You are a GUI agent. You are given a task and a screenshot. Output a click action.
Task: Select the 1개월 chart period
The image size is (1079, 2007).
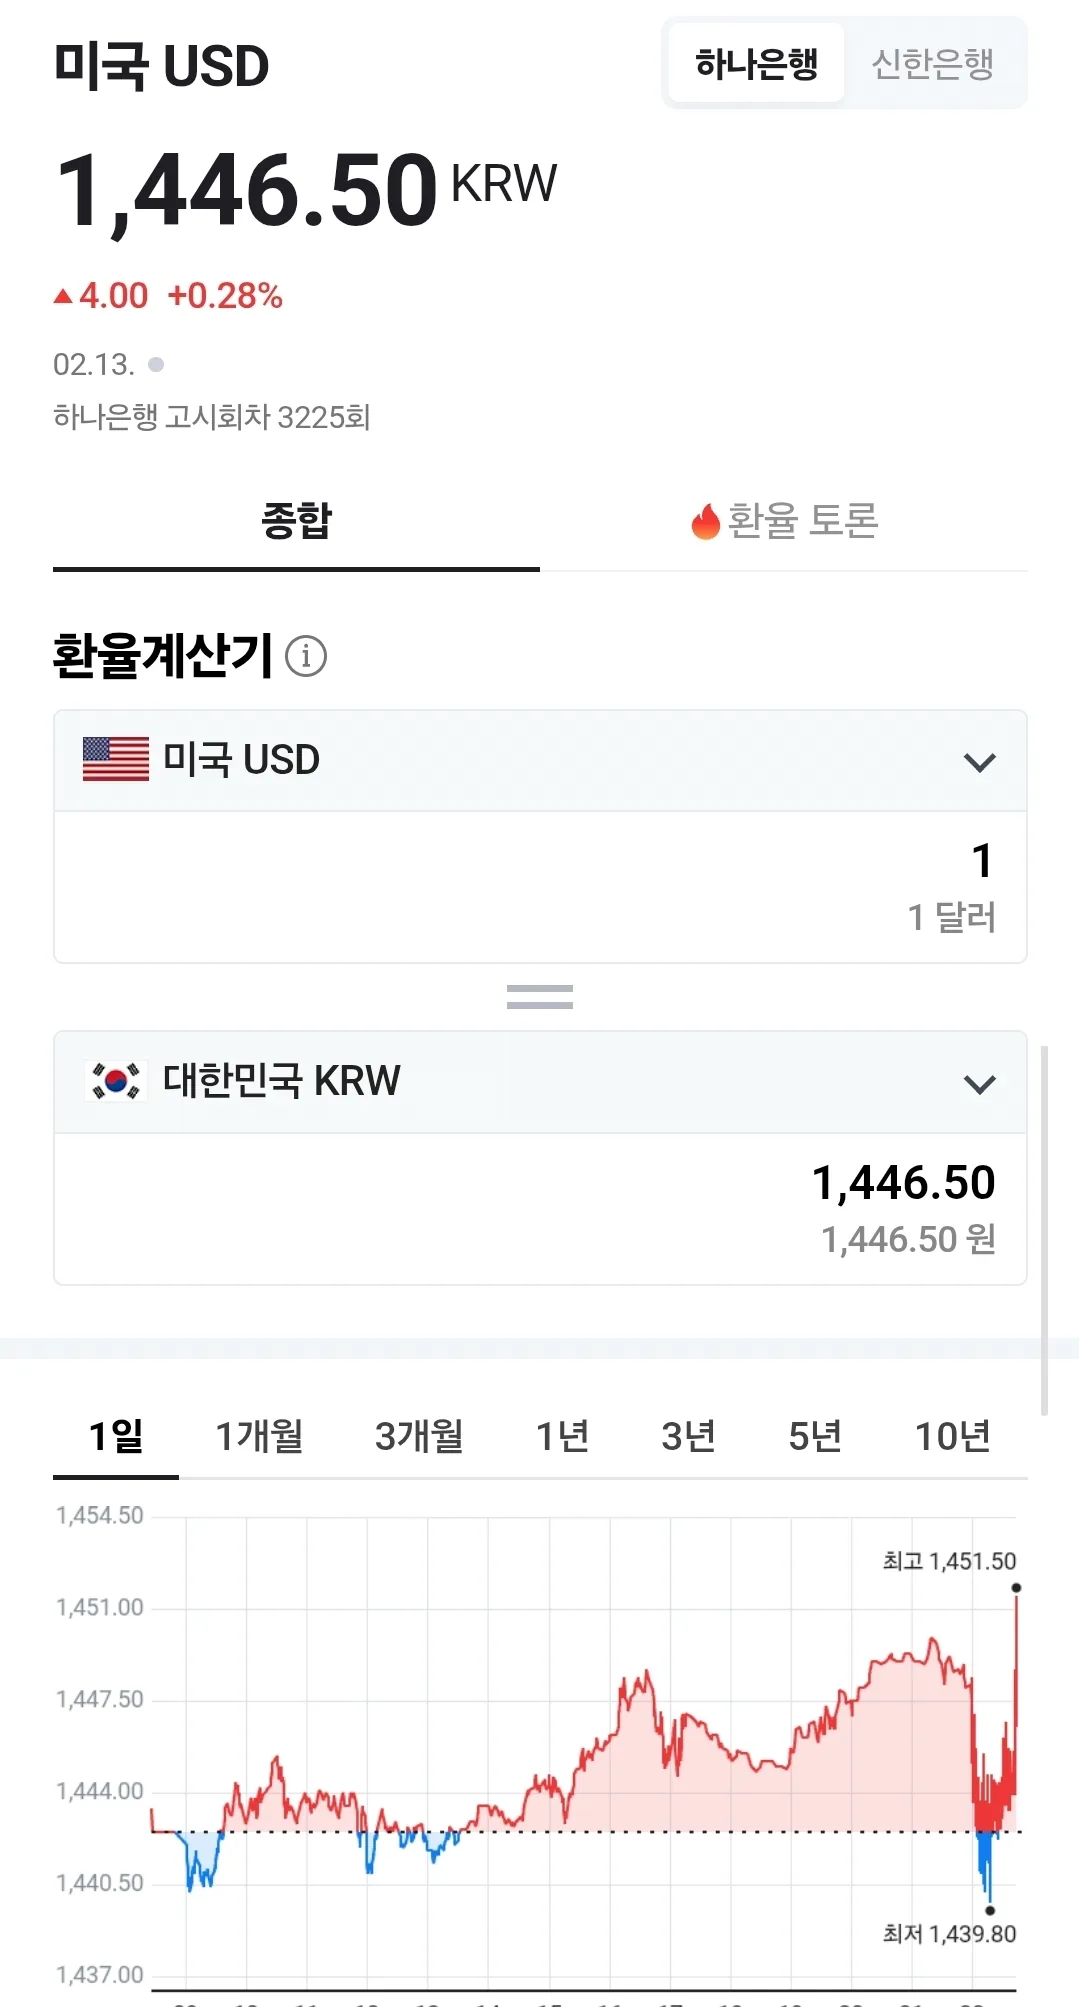click(x=260, y=1436)
